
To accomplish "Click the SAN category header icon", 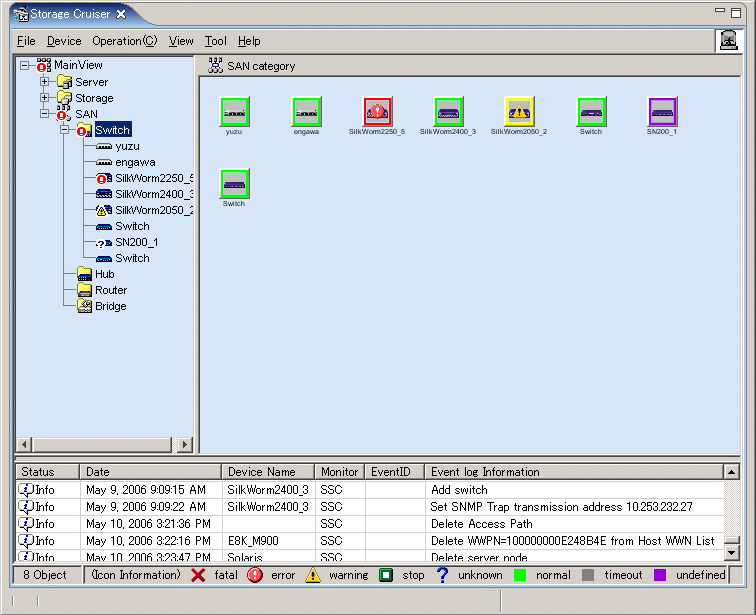I will (x=216, y=66).
